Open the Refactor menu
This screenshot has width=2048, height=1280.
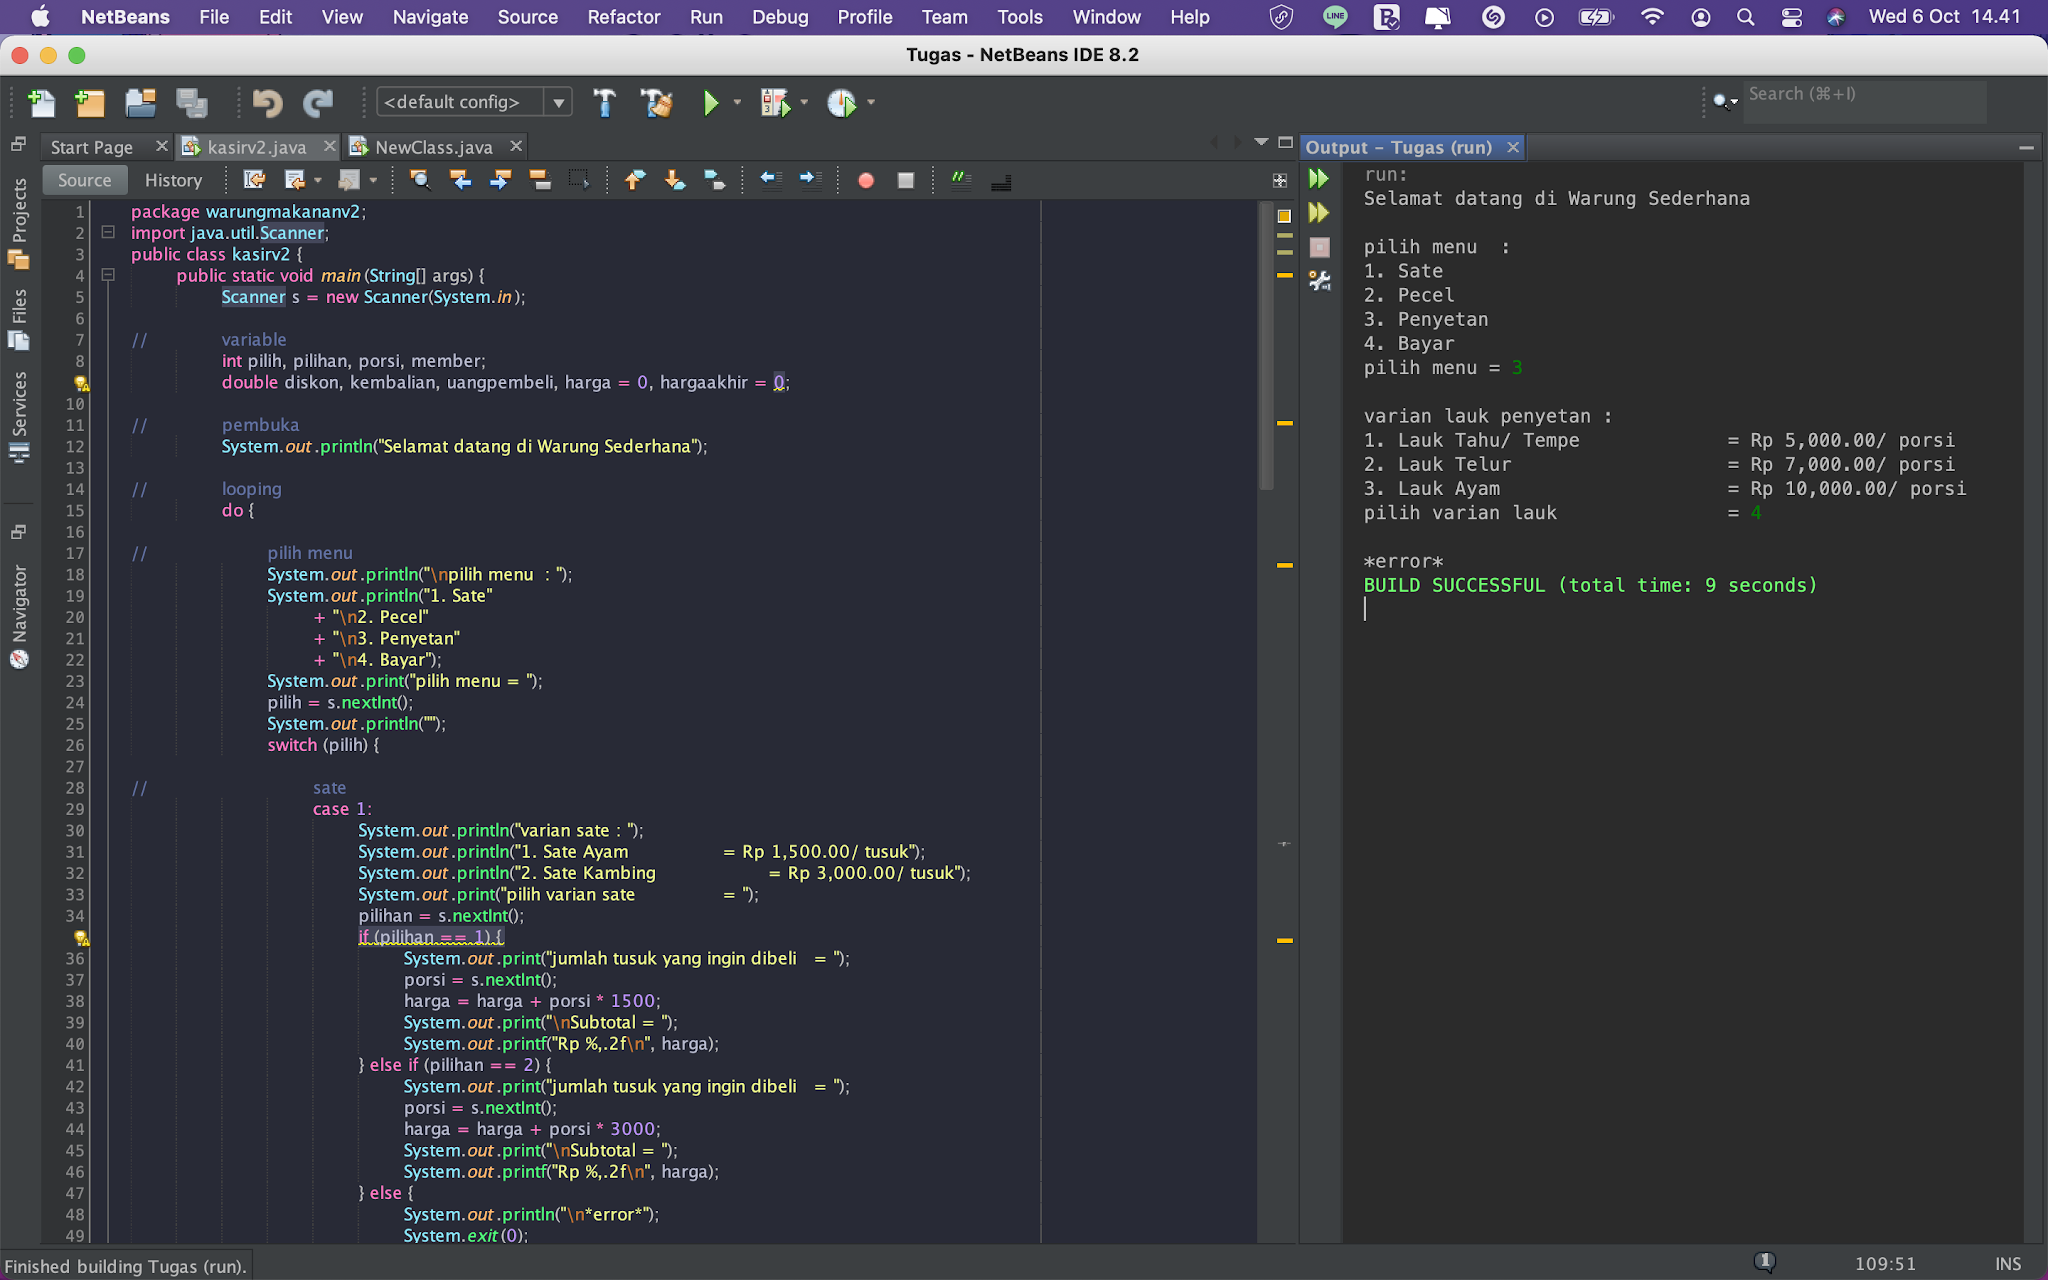pos(624,17)
